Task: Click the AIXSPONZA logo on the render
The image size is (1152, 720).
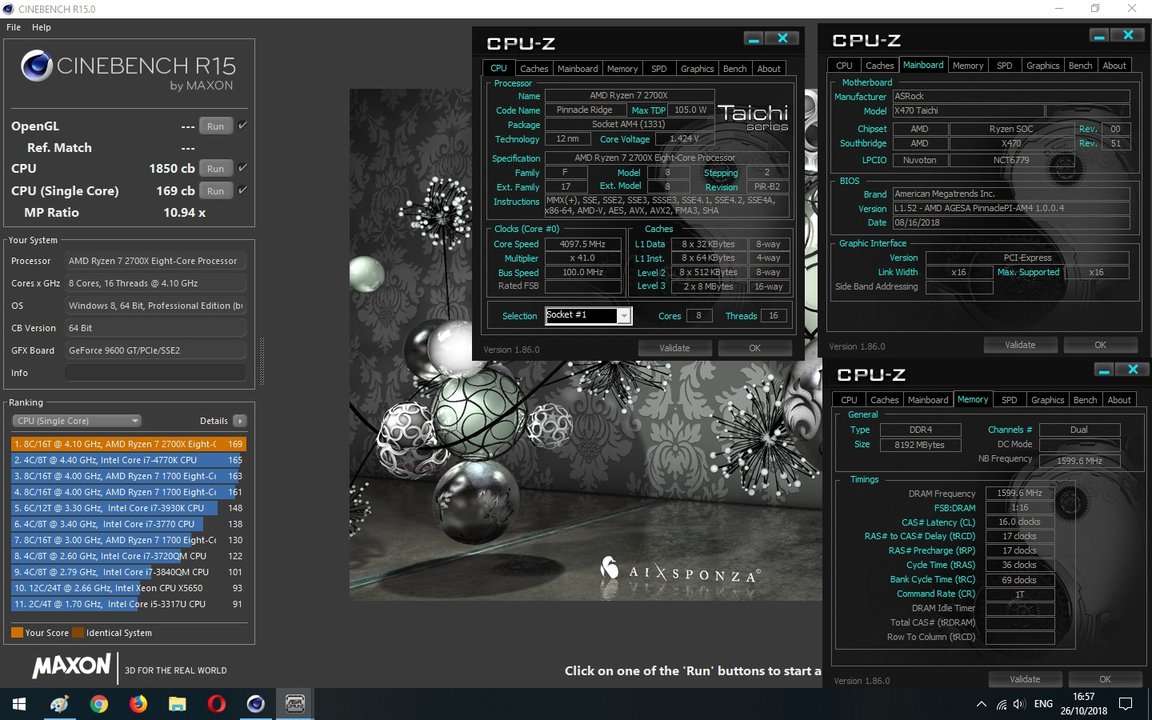Action: [x=680, y=571]
